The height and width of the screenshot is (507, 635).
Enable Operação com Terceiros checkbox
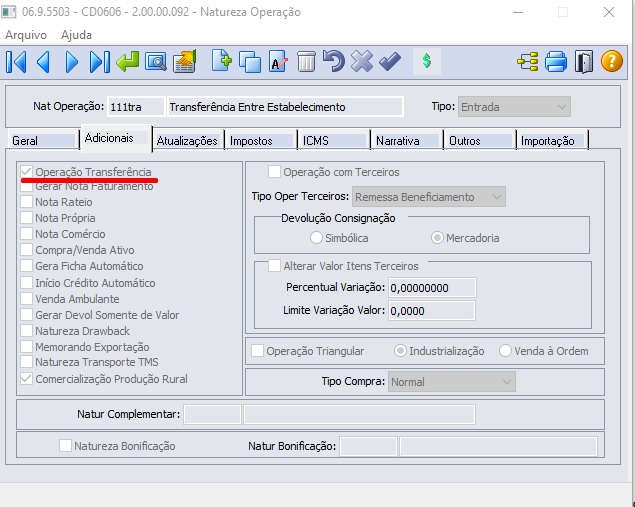pos(274,172)
